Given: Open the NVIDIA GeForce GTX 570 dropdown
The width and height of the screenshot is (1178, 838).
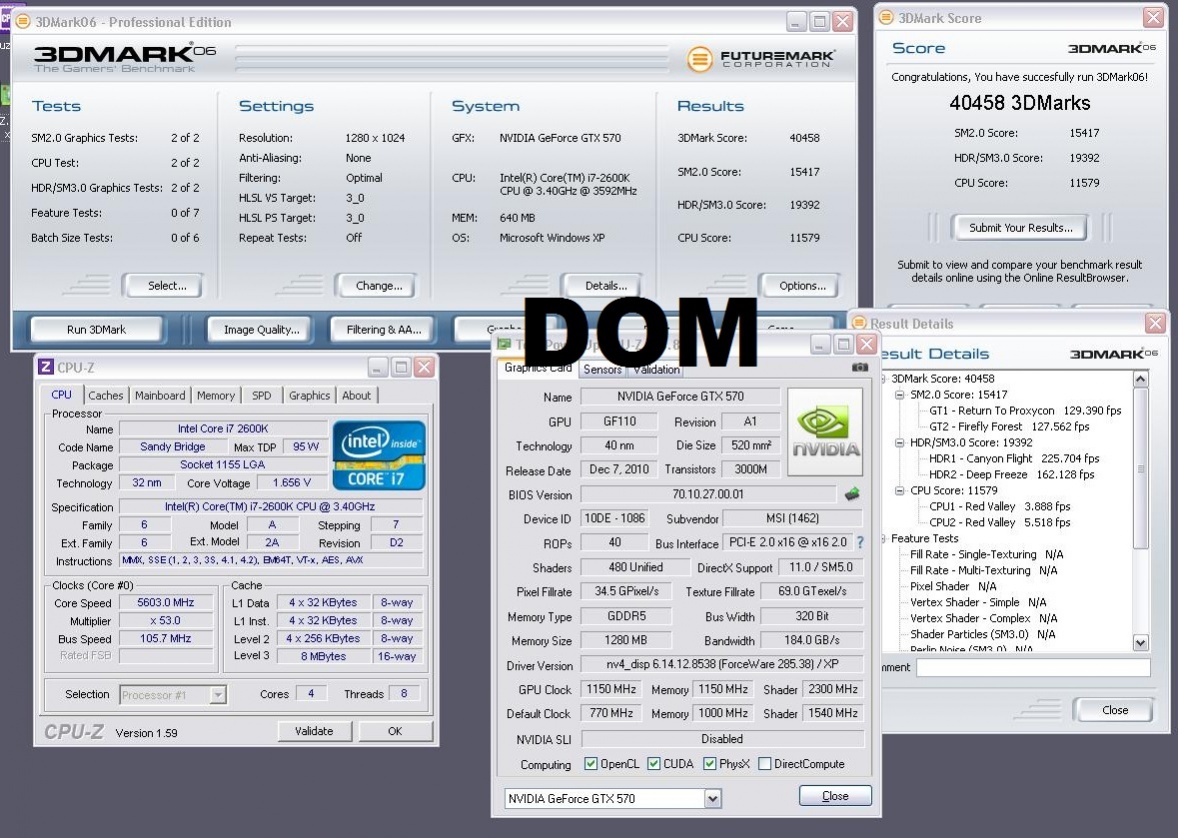Looking at the screenshot, I should [712, 798].
